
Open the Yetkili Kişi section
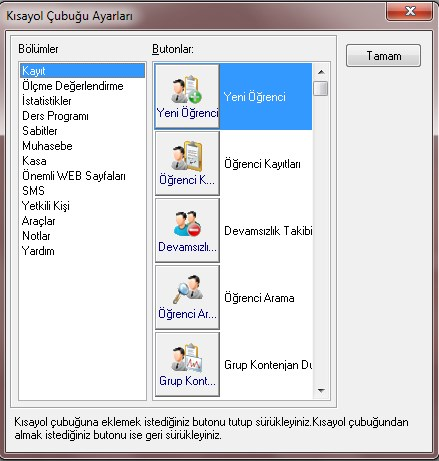pyautogui.click(x=46, y=206)
